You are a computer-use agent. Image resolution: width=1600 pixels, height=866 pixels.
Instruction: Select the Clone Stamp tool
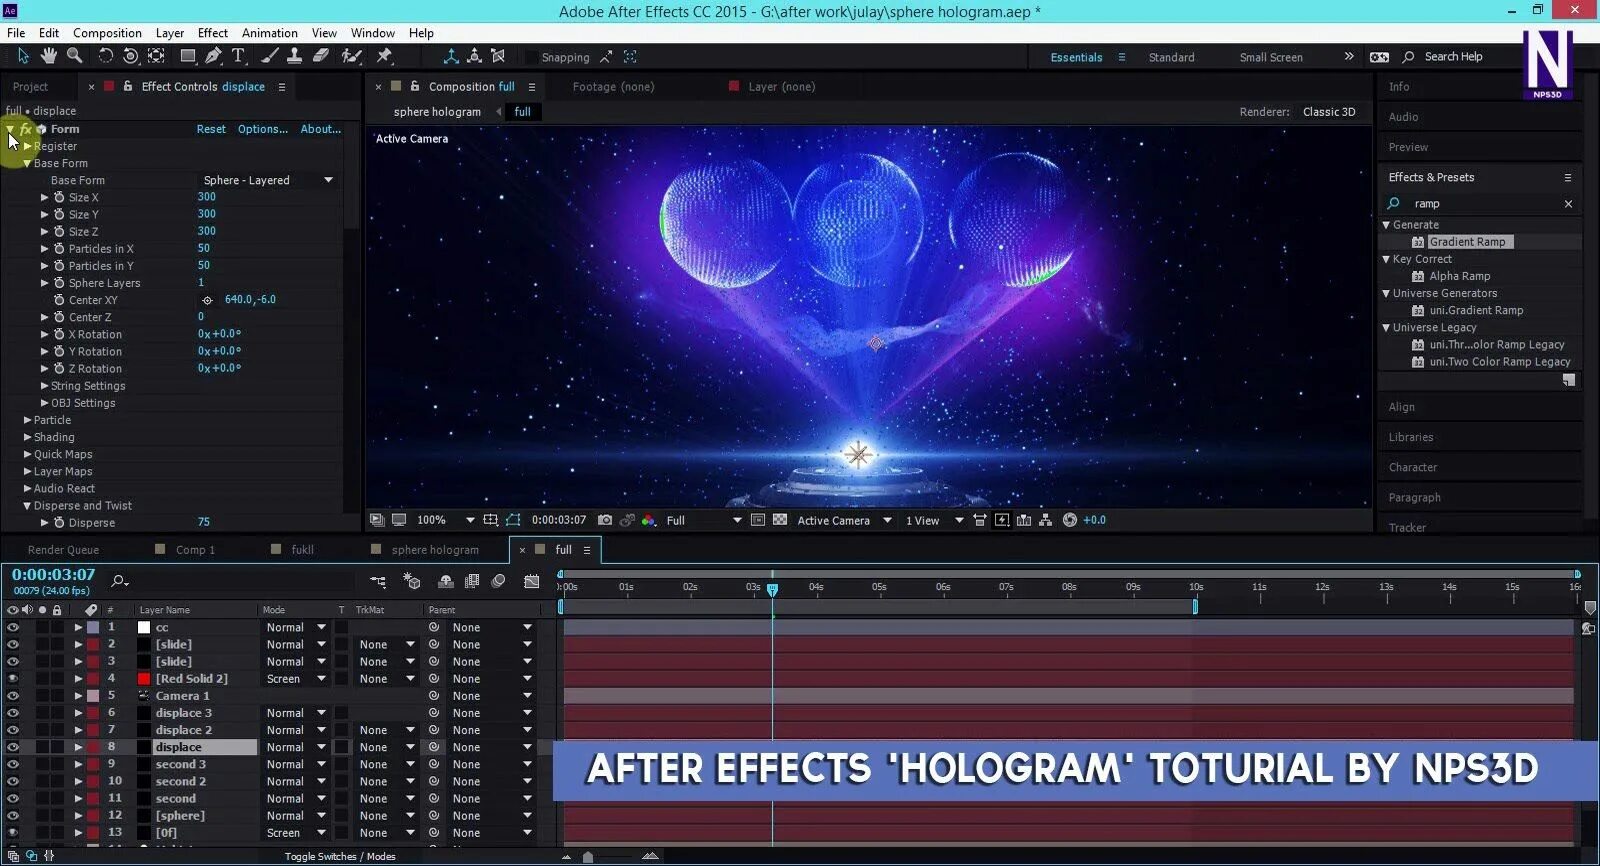(x=294, y=56)
